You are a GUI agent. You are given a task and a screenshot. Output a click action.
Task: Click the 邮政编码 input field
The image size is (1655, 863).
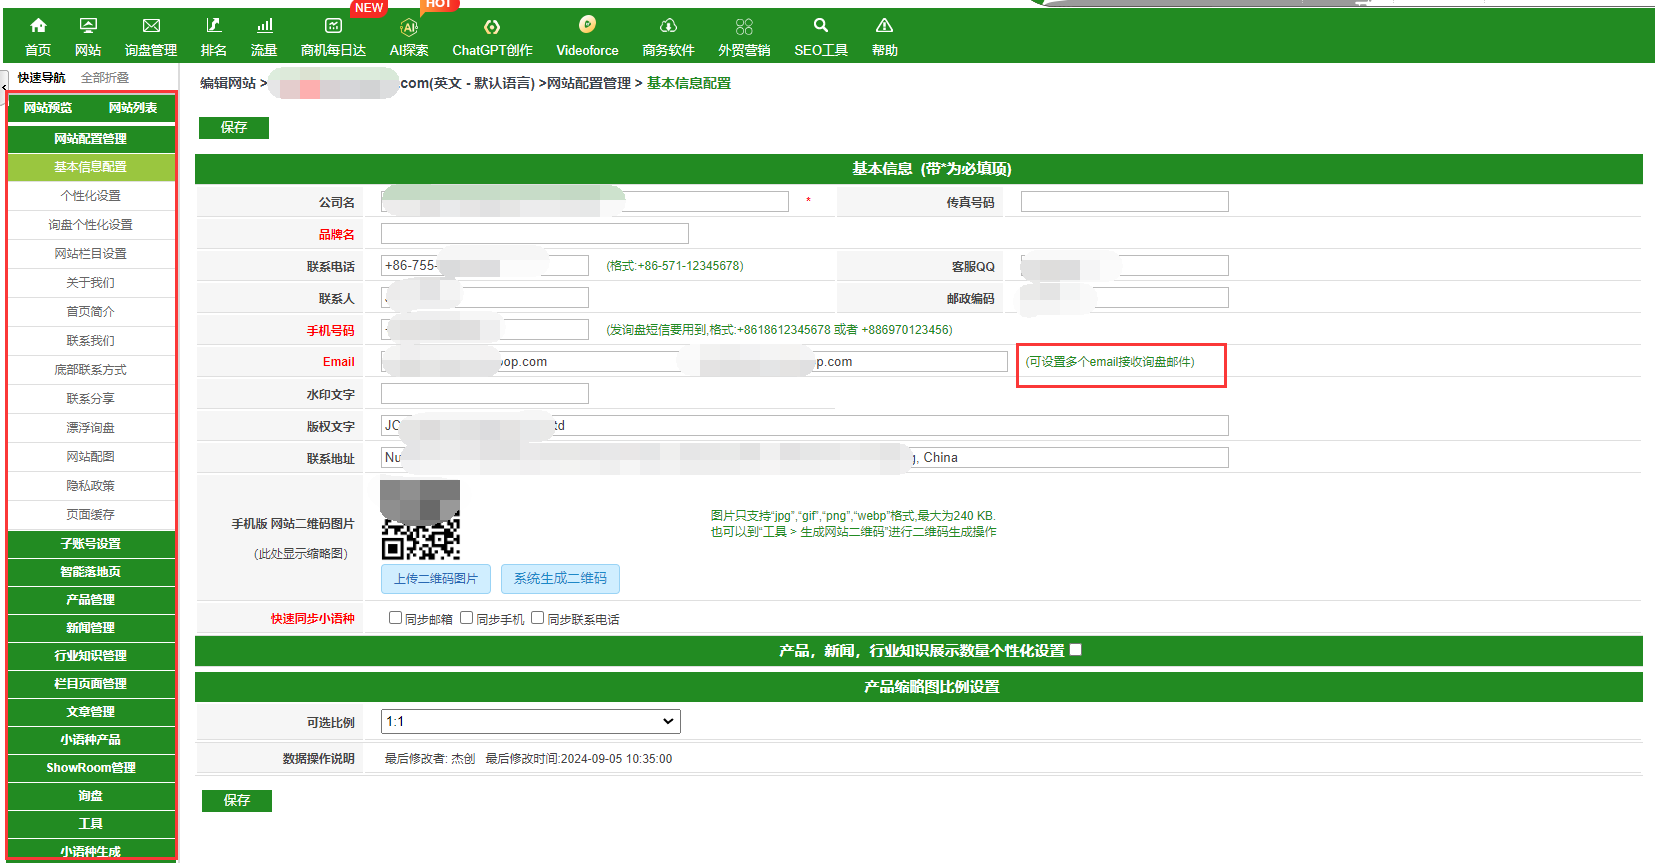(x=1125, y=298)
